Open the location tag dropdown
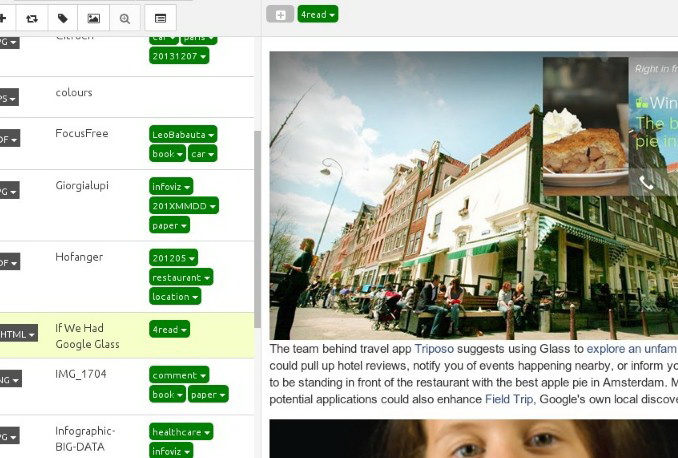Image resolution: width=678 pixels, height=458 pixels. click(175, 296)
